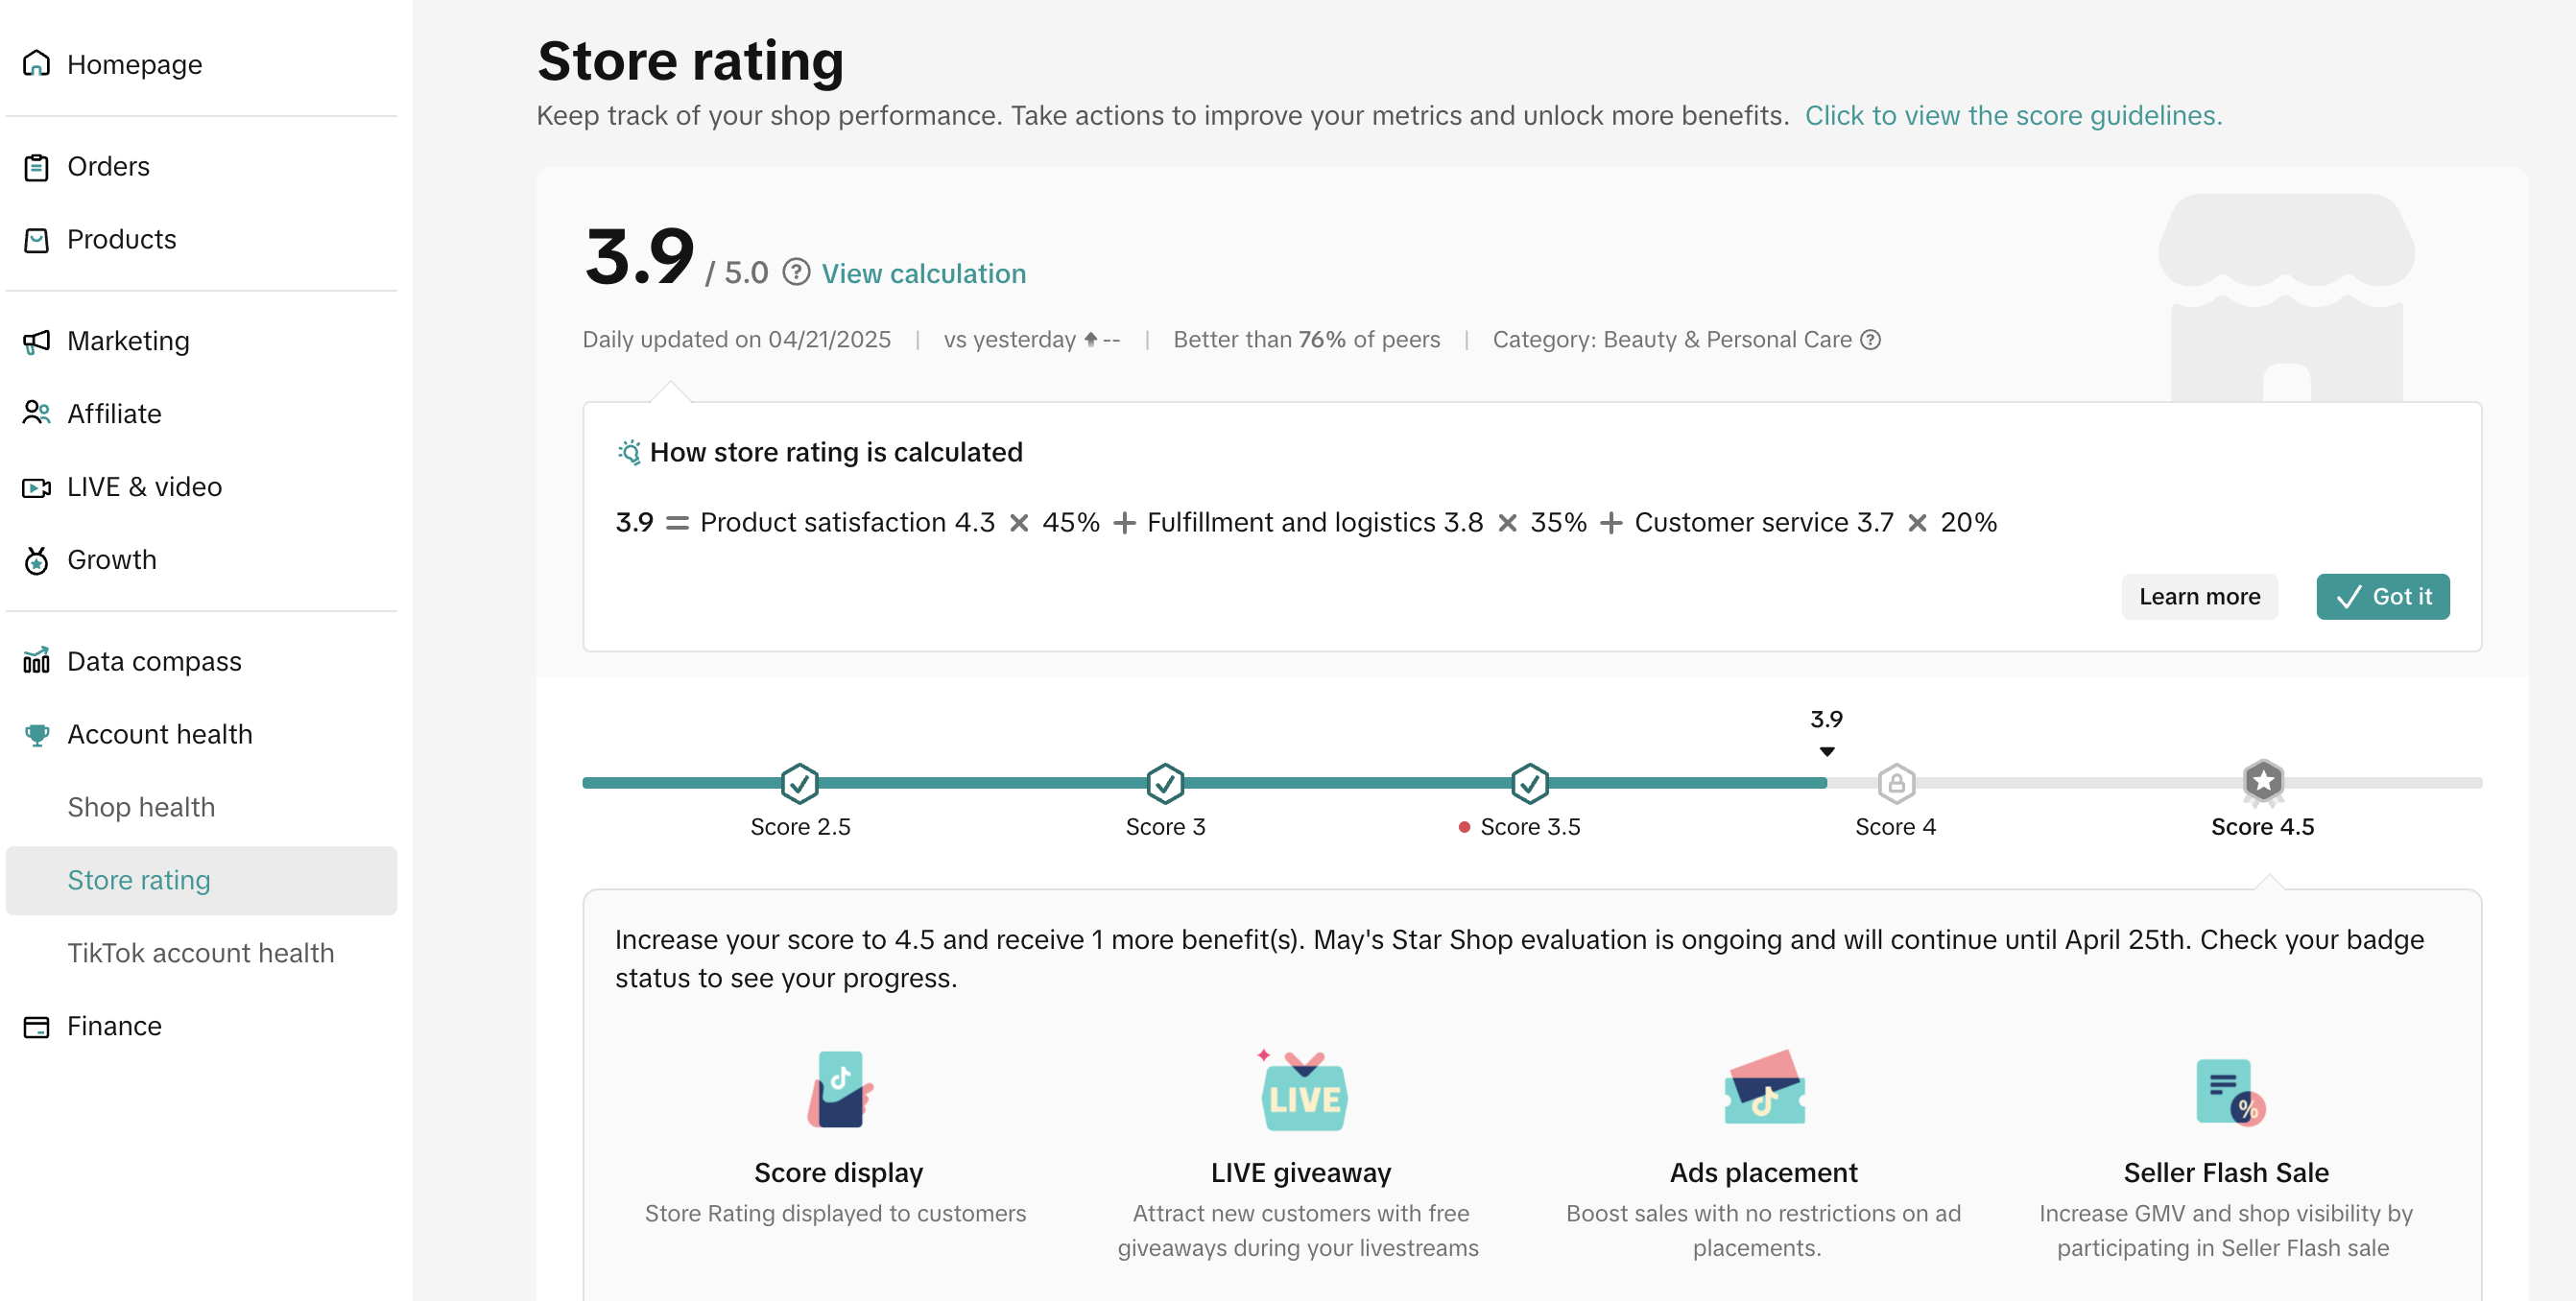2576x1301 pixels.
Task: Select the Score 4.5 star badge
Action: (2262, 782)
